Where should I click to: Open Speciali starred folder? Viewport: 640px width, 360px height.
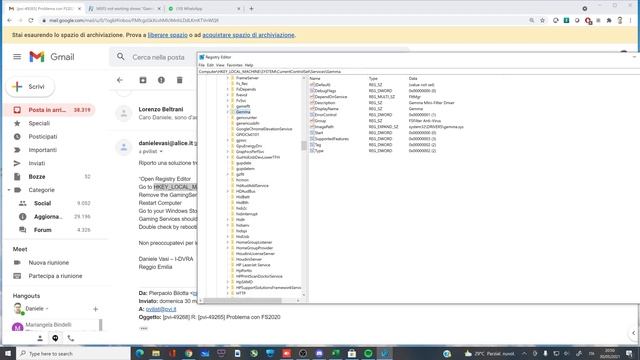tap(39, 123)
